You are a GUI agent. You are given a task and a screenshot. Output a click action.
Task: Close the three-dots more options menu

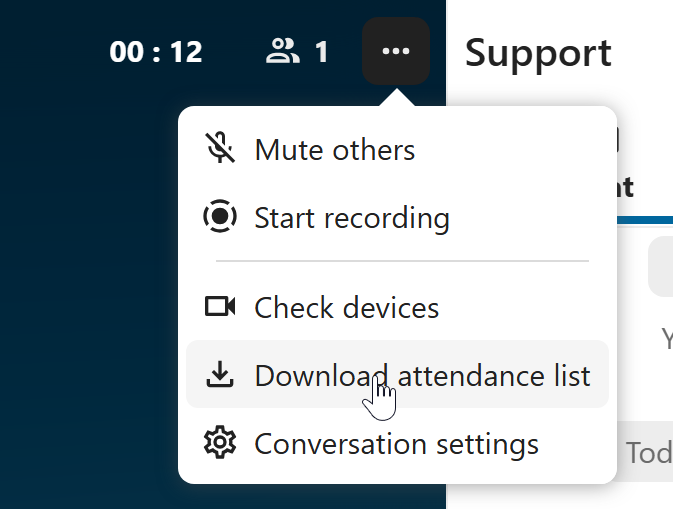tap(395, 51)
